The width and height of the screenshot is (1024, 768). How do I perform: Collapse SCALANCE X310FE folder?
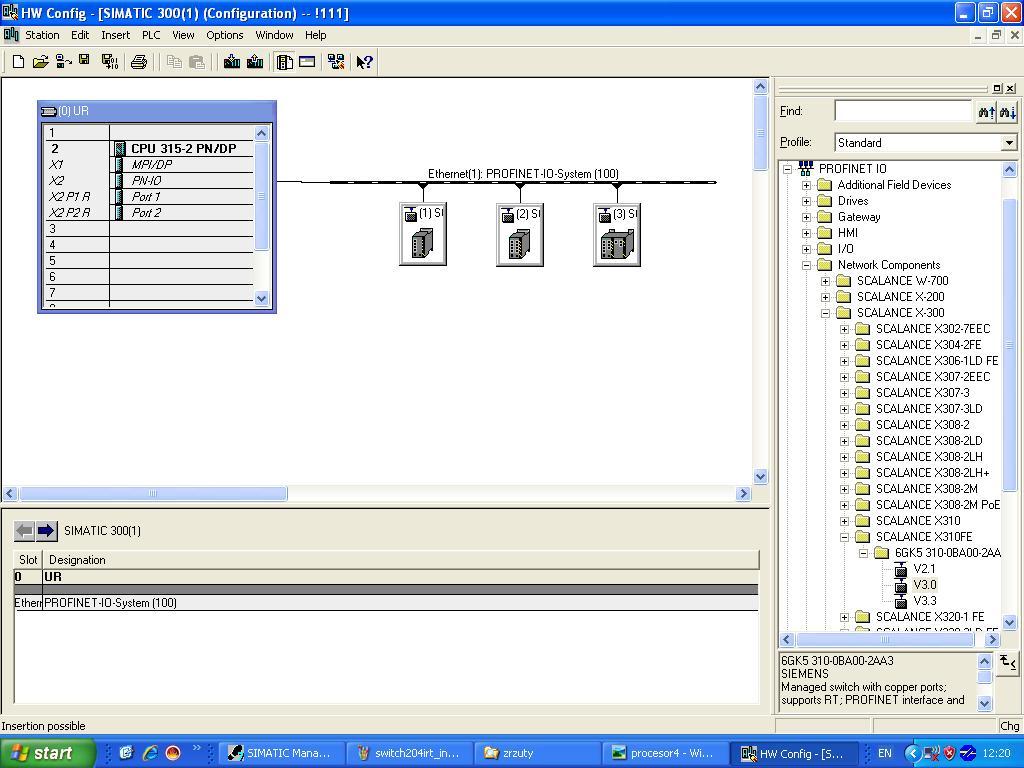tap(844, 537)
